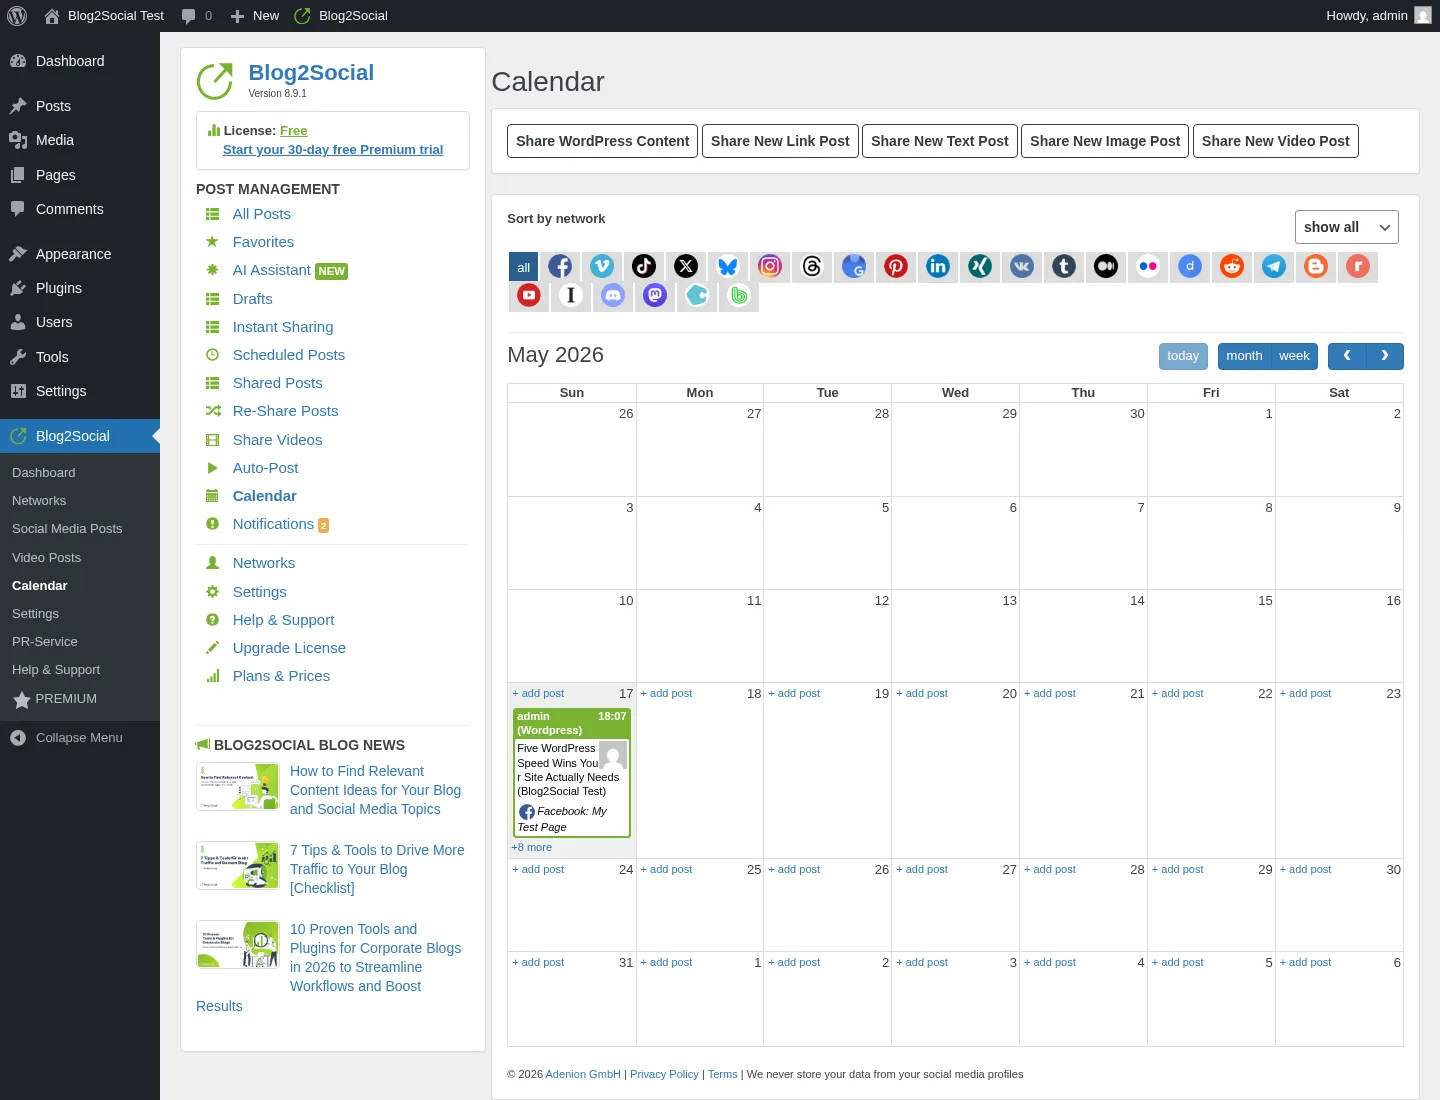Open Re-Share Posts menu item

(286, 411)
